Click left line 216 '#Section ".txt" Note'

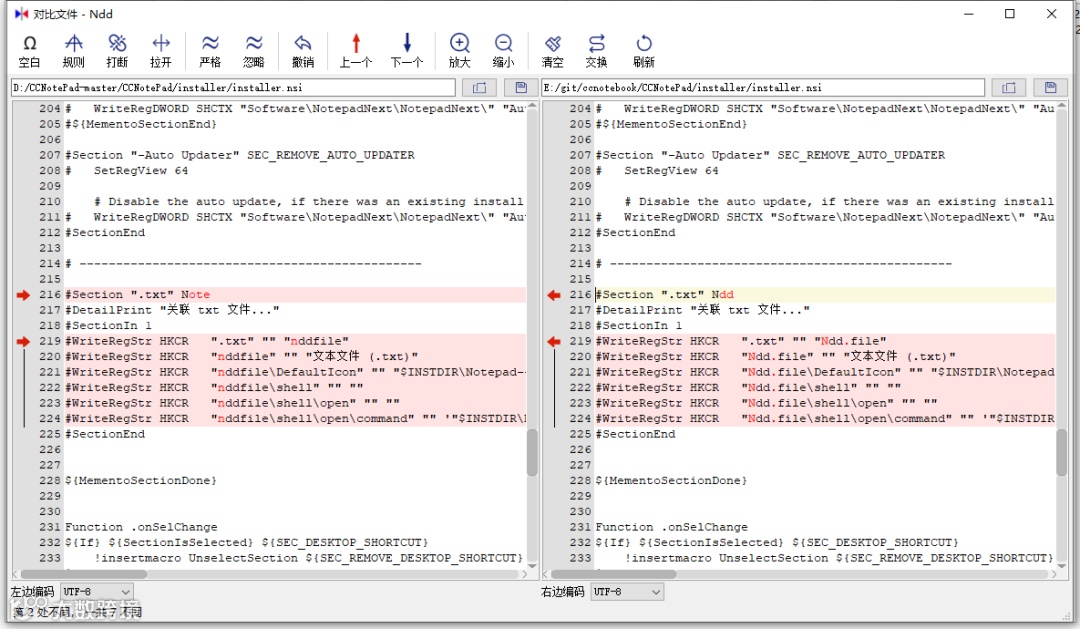pyautogui.click(x=138, y=295)
